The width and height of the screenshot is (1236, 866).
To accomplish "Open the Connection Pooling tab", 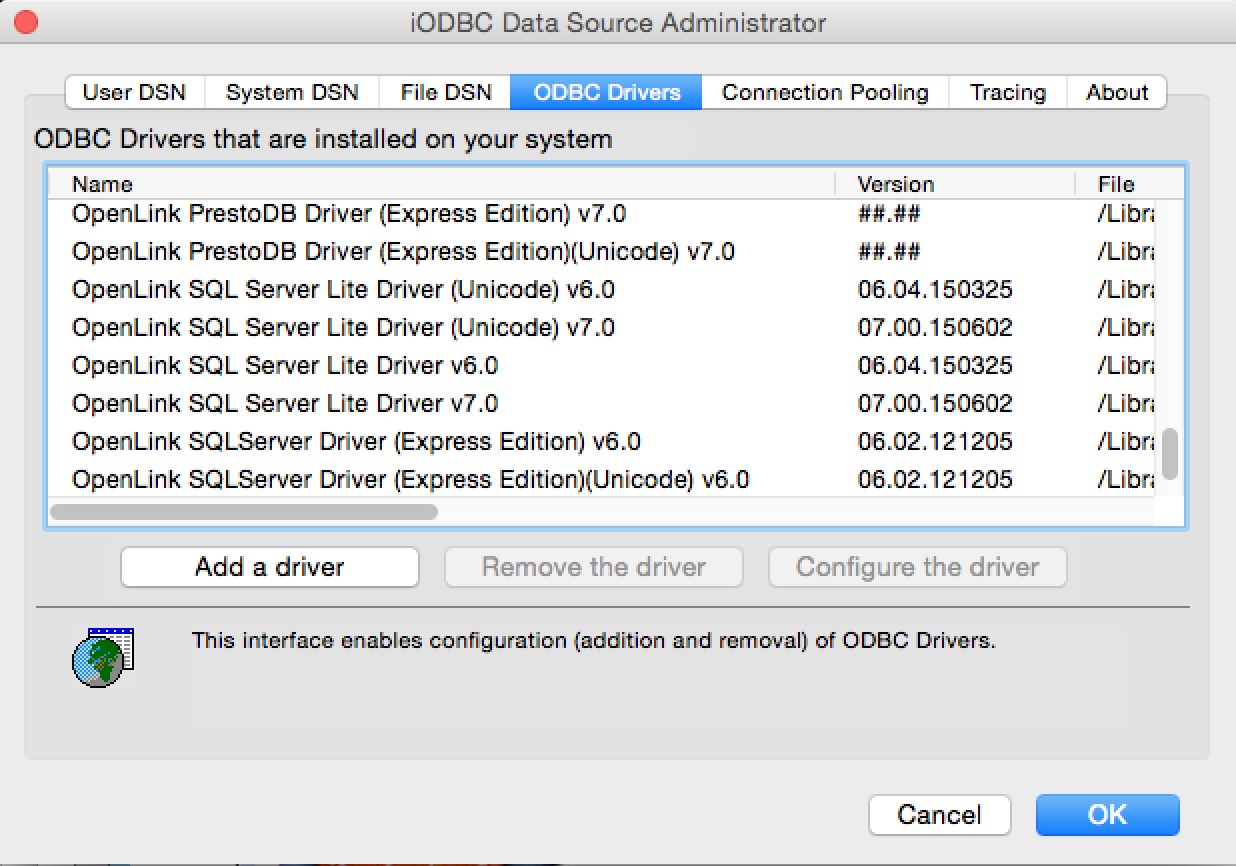I will (825, 93).
